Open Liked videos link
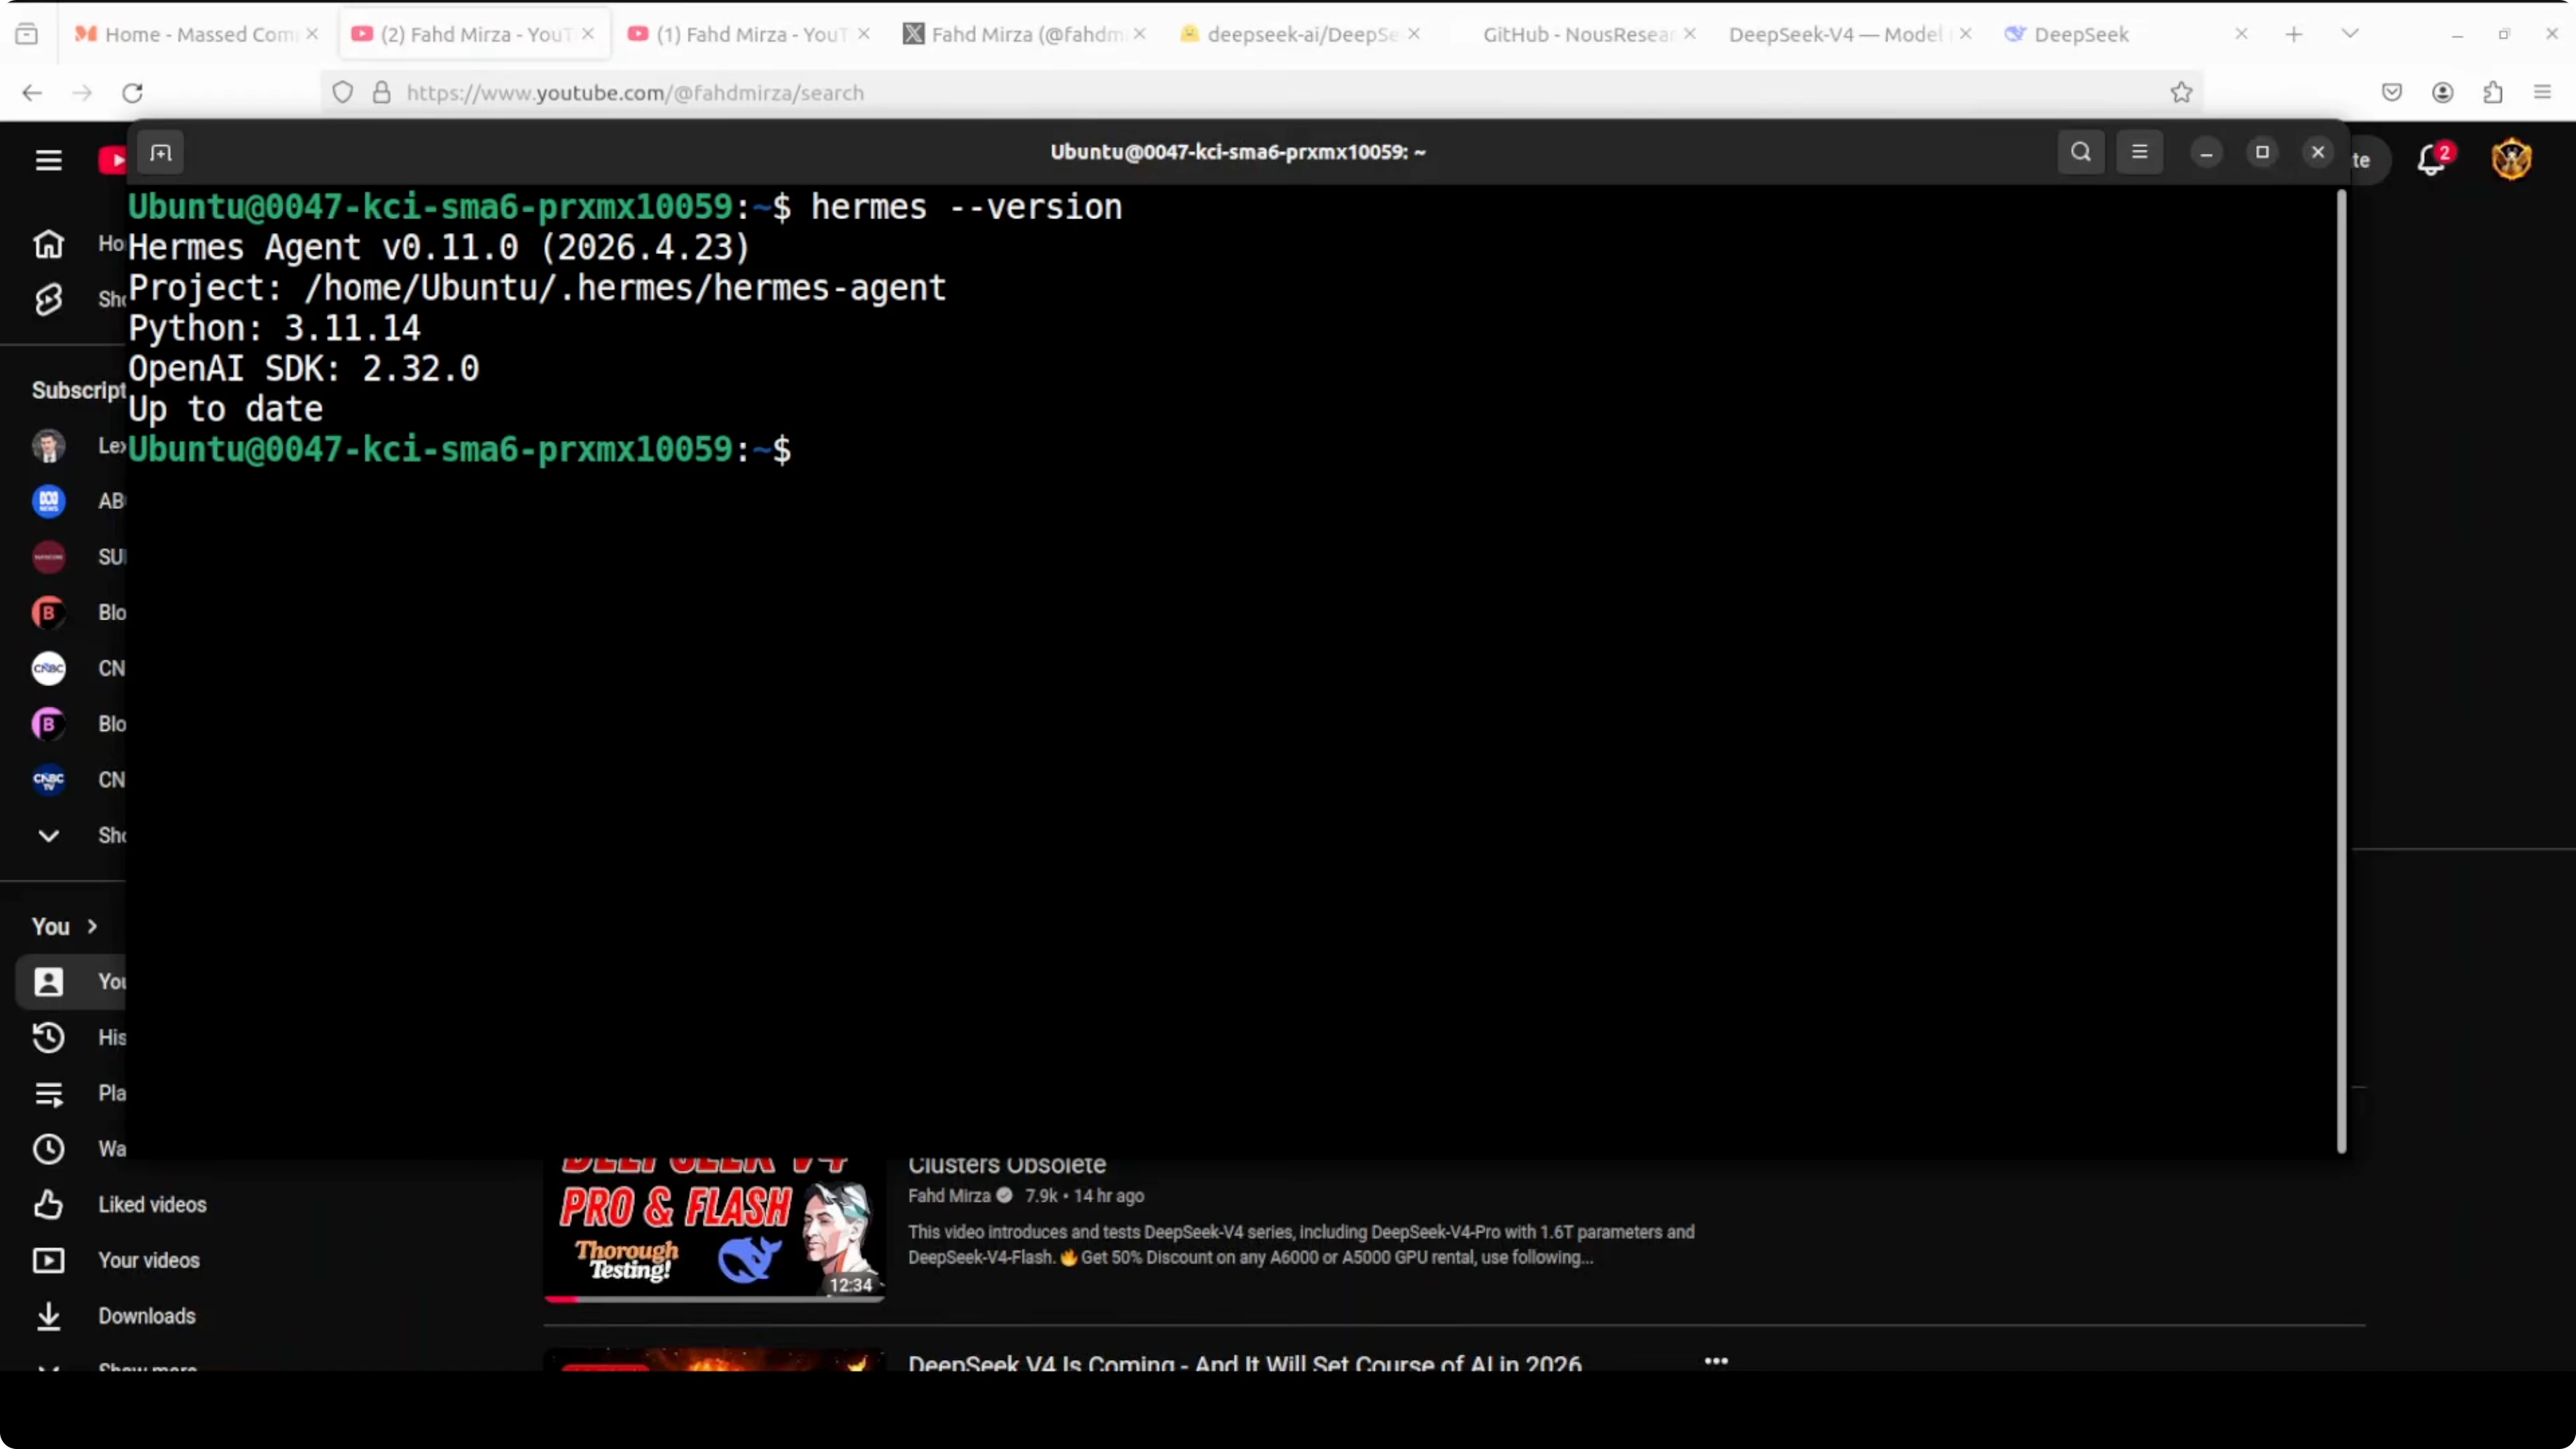Image resolution: width=2576 pixels, height=1449 pixels. coord(151,1204)
